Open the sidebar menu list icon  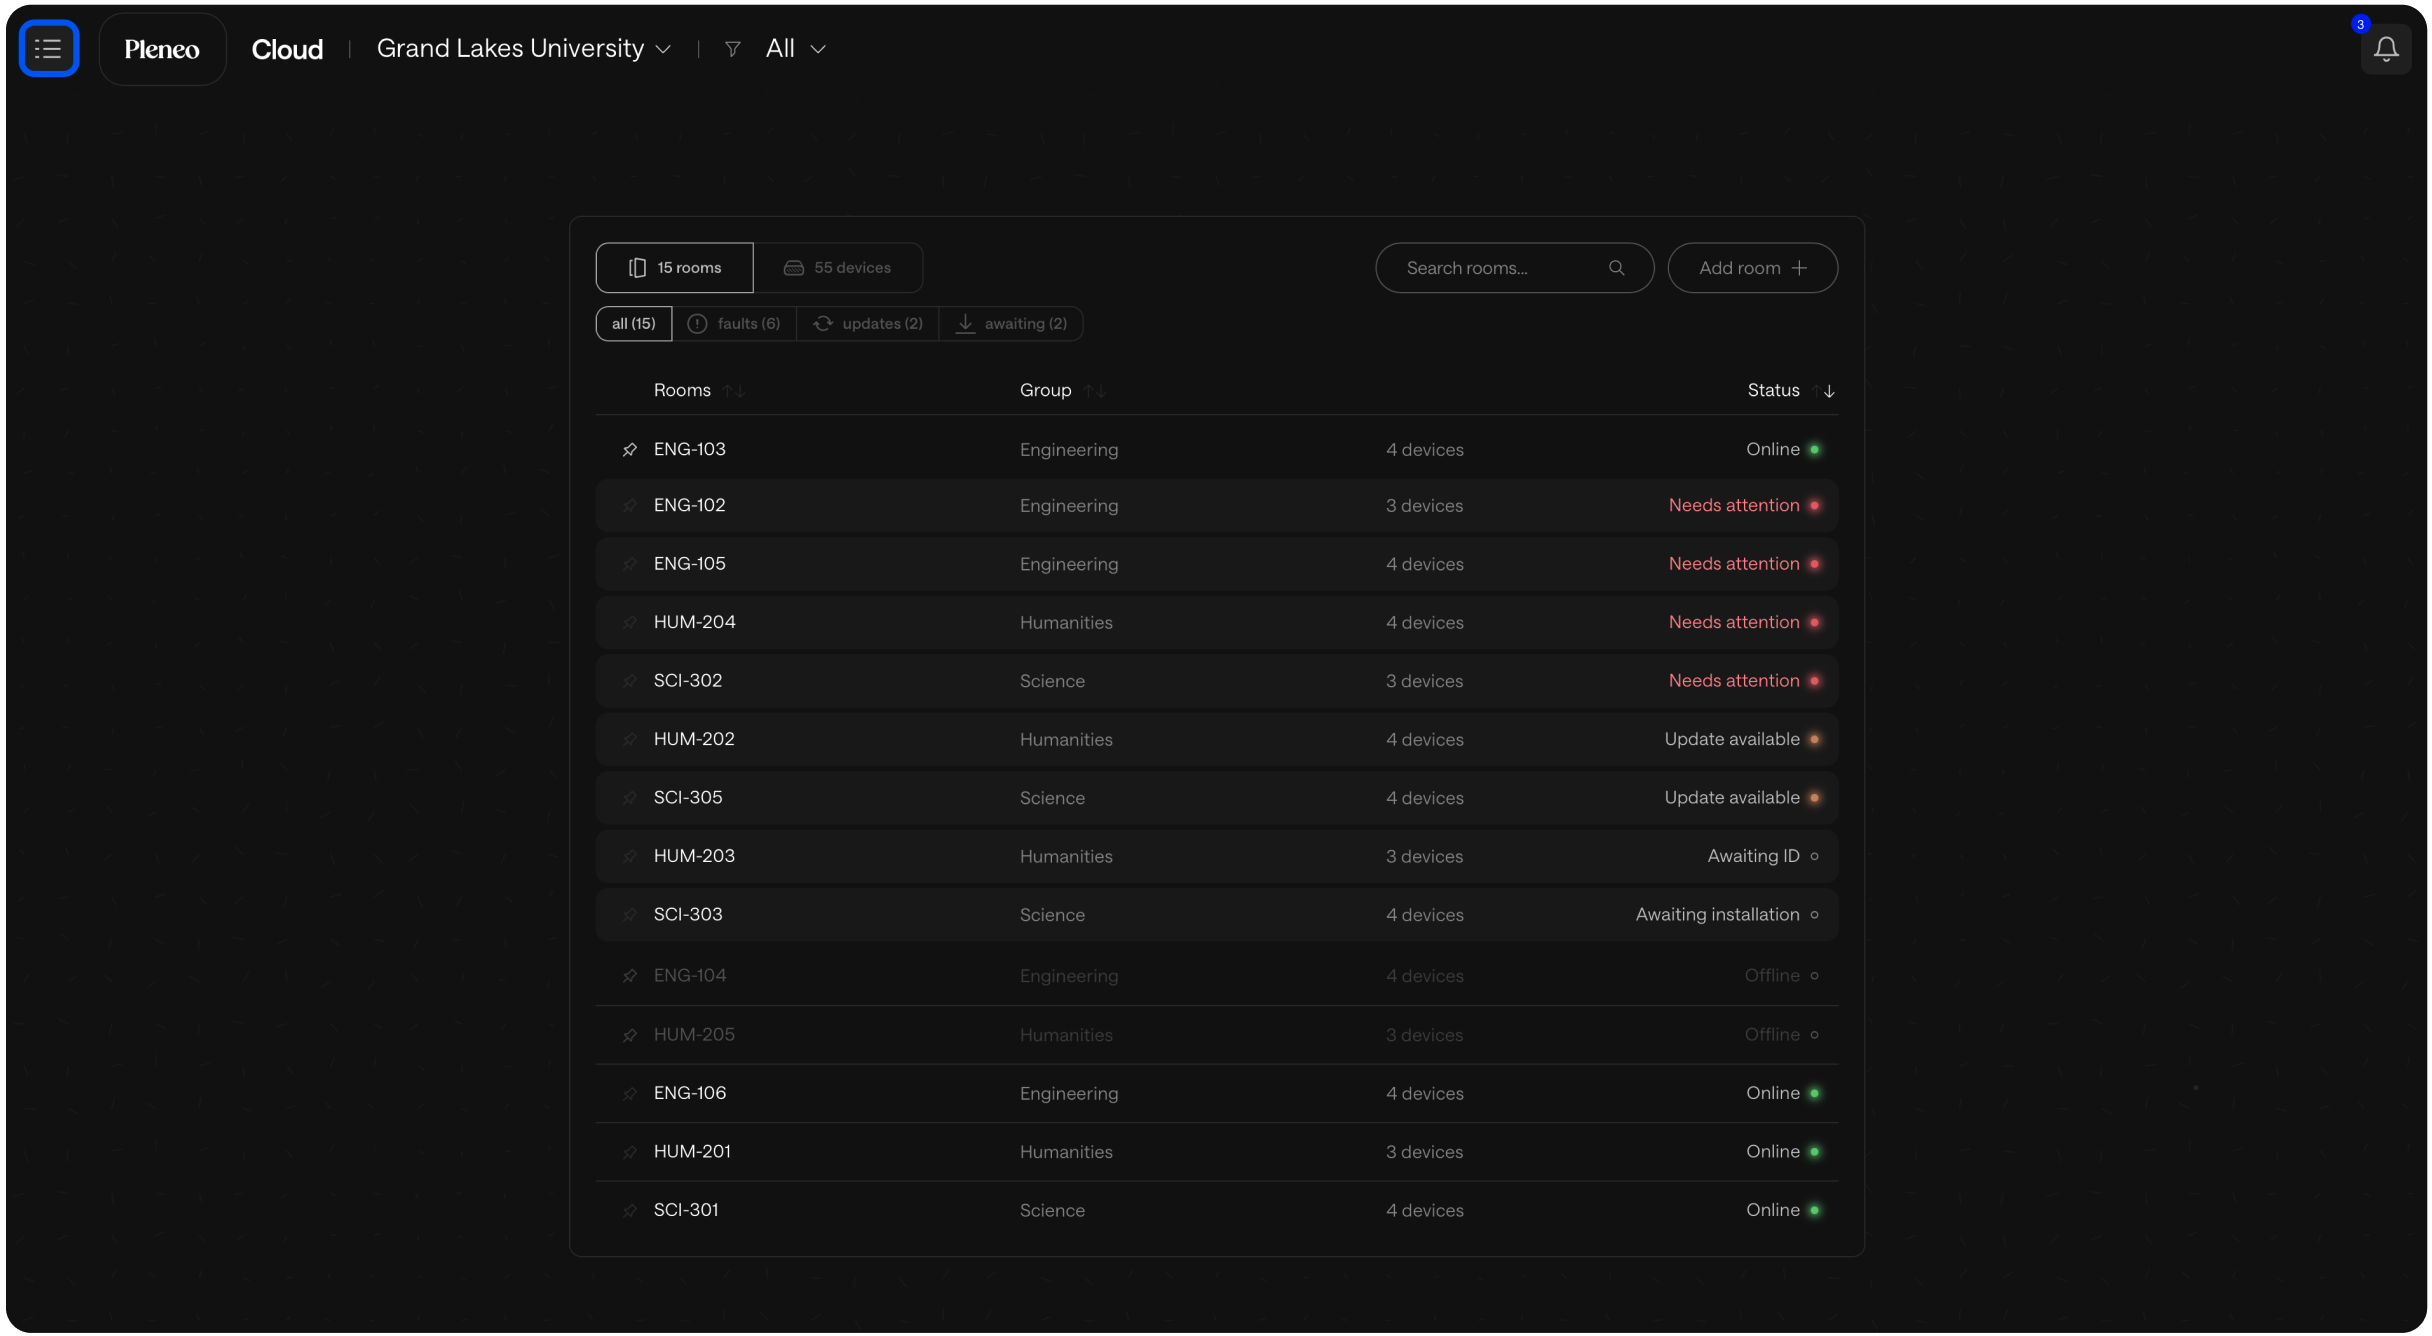click(48, 48)
